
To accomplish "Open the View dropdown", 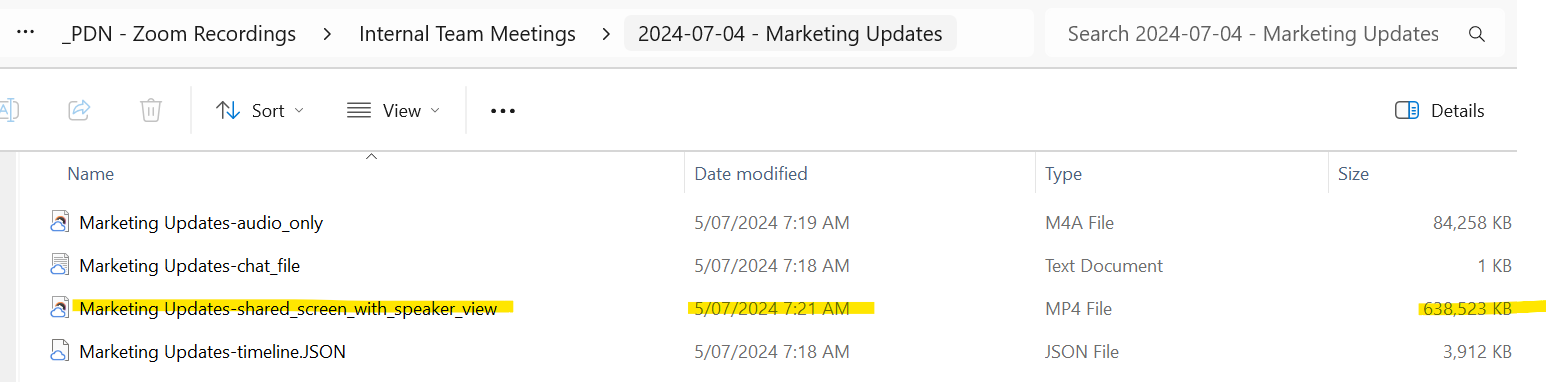I will click(393, 111).
